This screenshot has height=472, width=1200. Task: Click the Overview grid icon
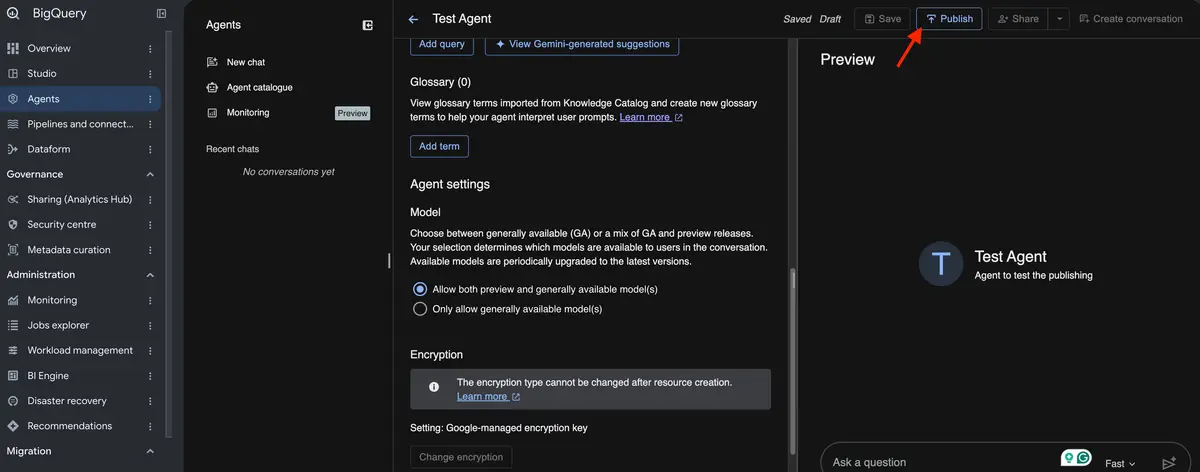[13, 48]
